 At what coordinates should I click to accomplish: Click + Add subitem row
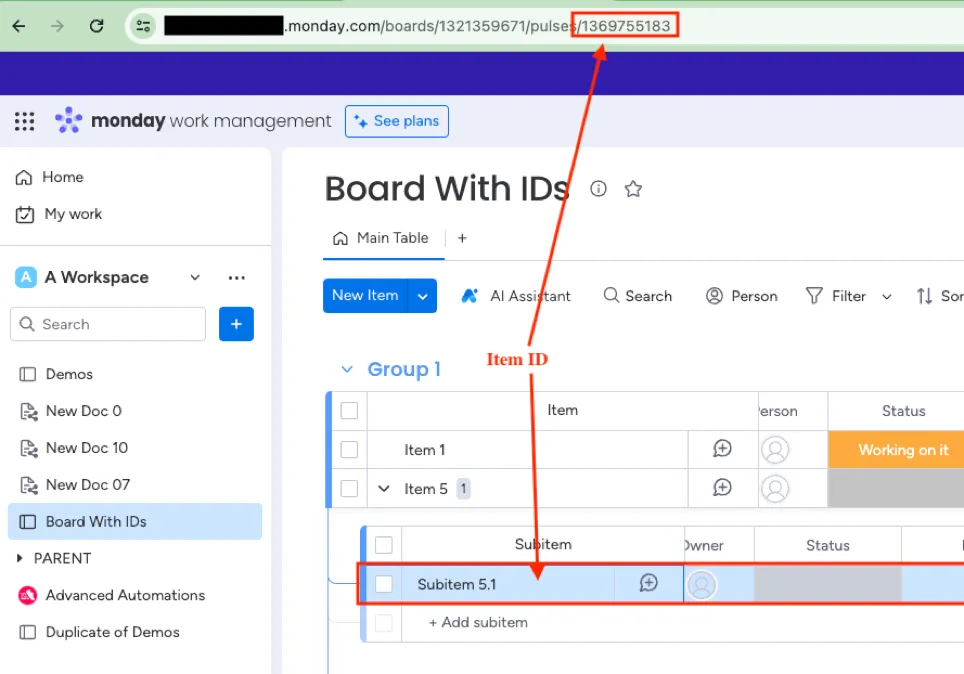click(x=478, y=622)
